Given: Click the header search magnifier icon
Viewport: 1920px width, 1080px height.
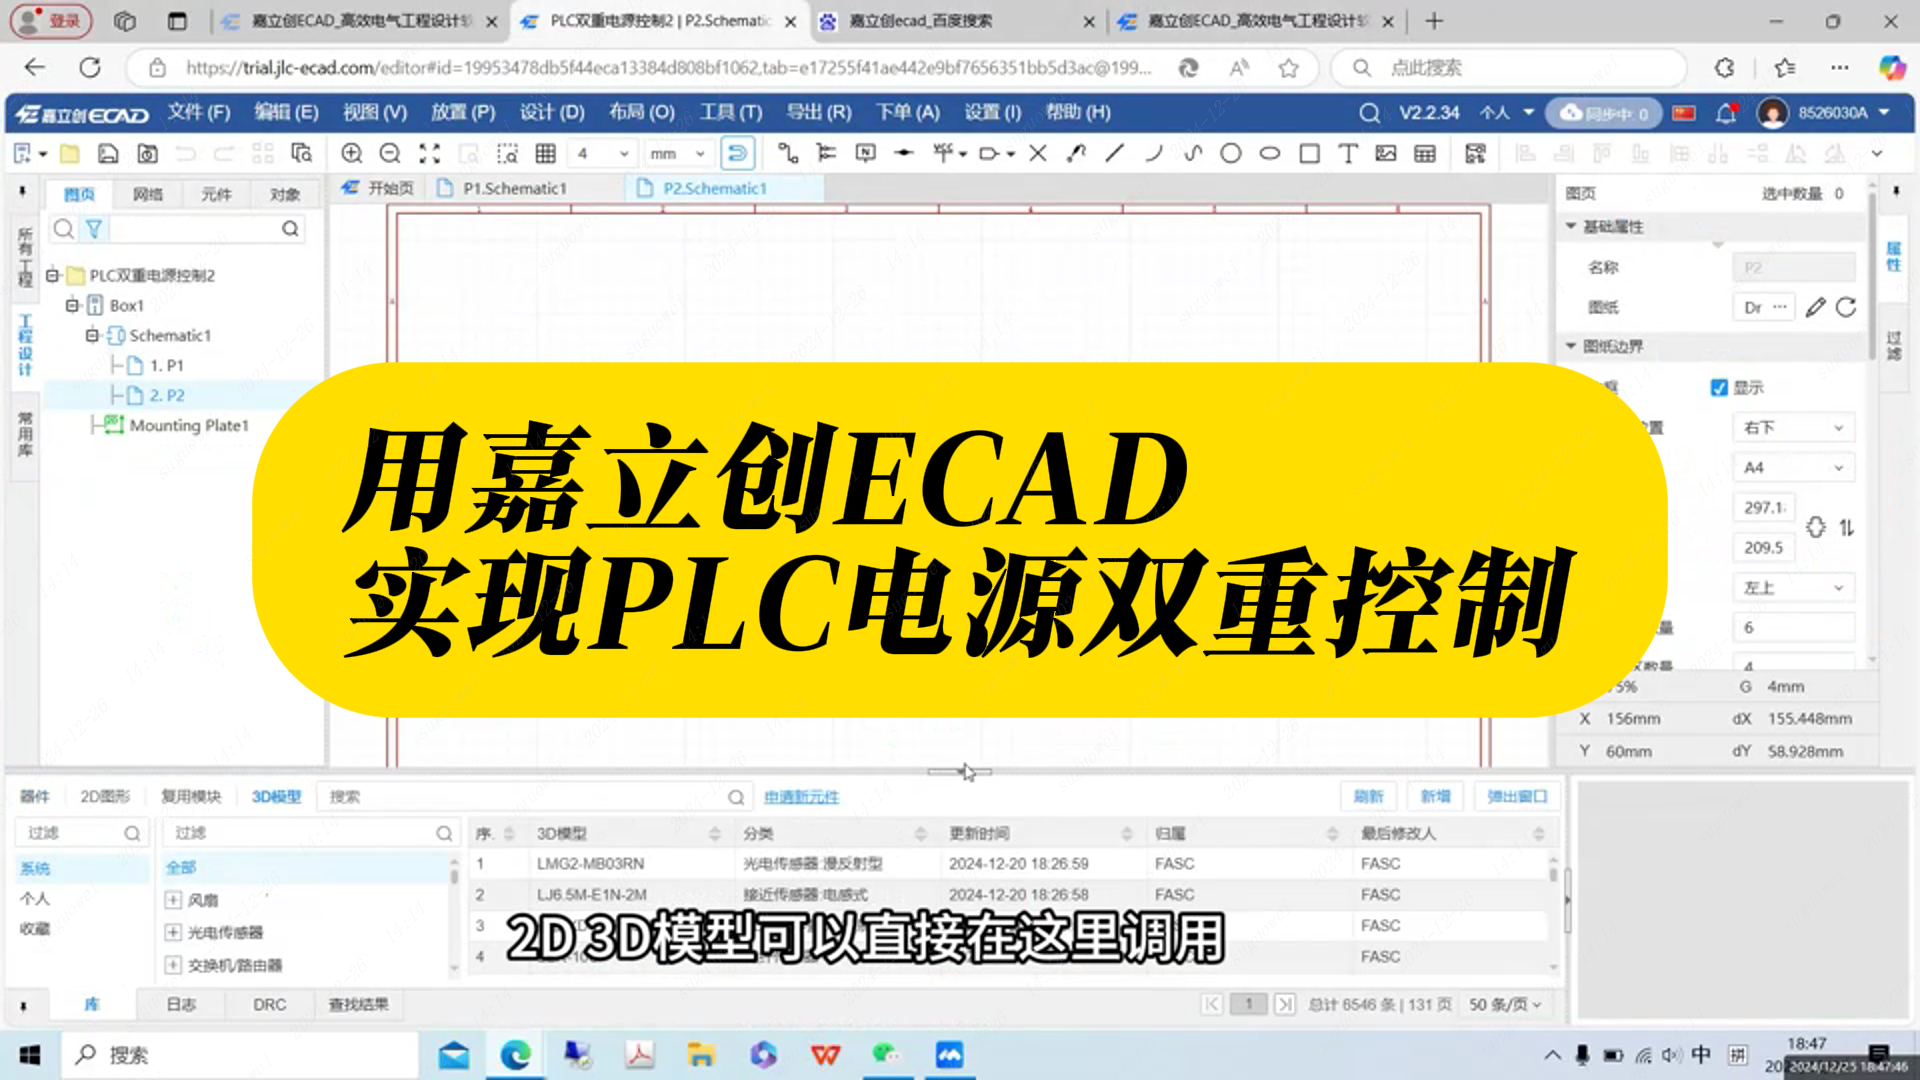Looking at the screenshot, I should pyautogui.click(x=1369, y=113).
